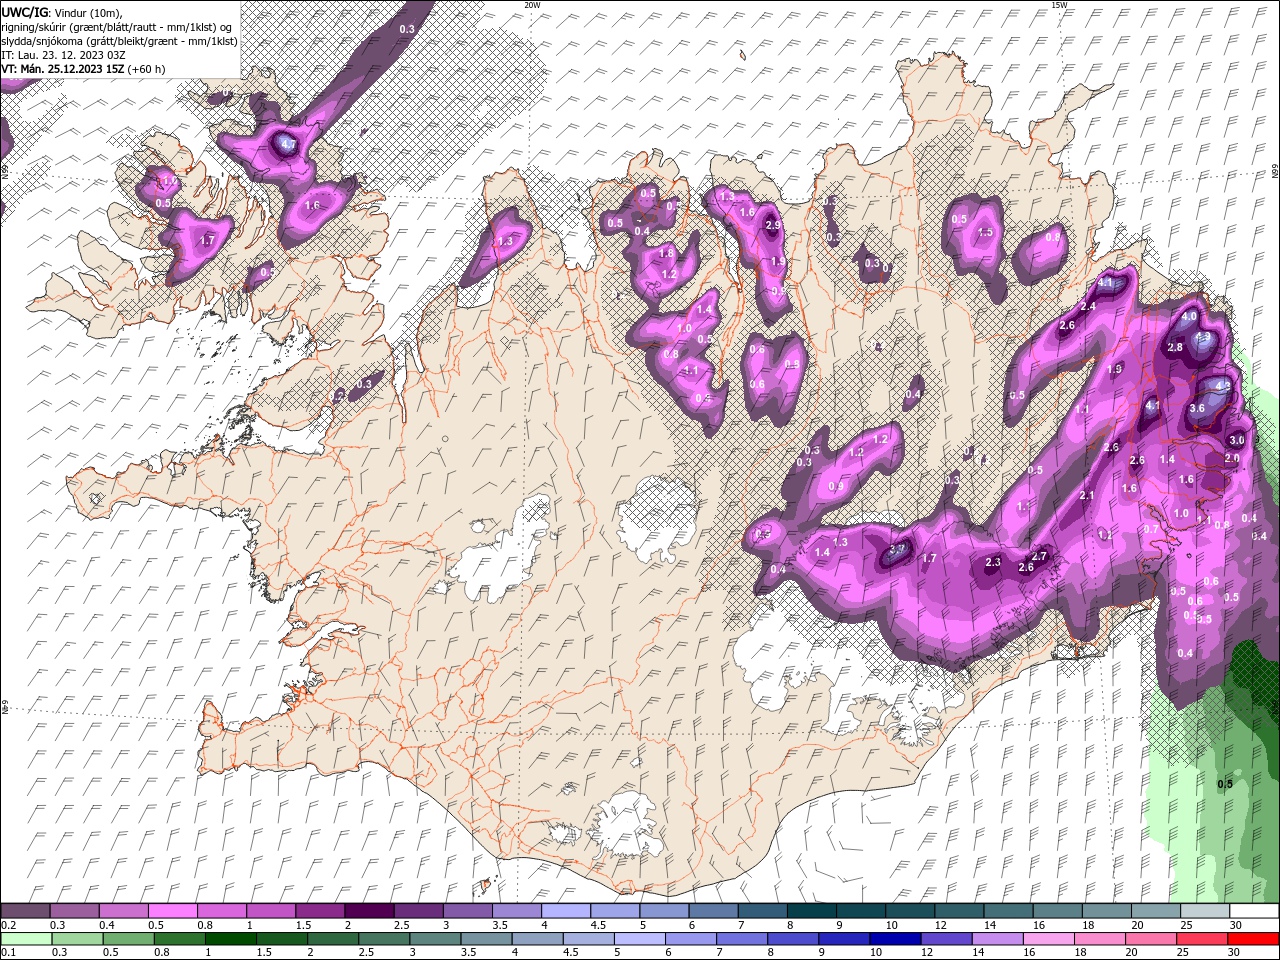The width and height of the screenshot is (1280, 960).
Task: Click the light pink 16–18 rain swatch
Action: (1049, 939)
